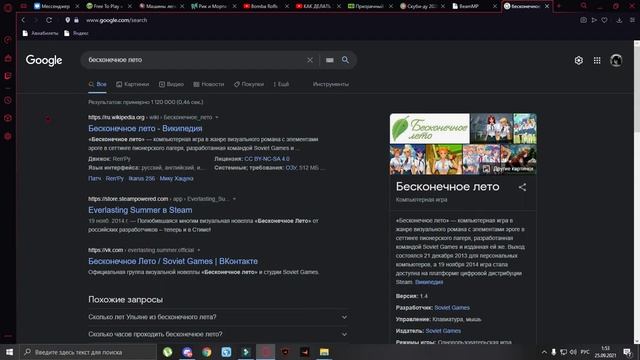
Task: Focus the Google search input field
Action: (196, 60)
